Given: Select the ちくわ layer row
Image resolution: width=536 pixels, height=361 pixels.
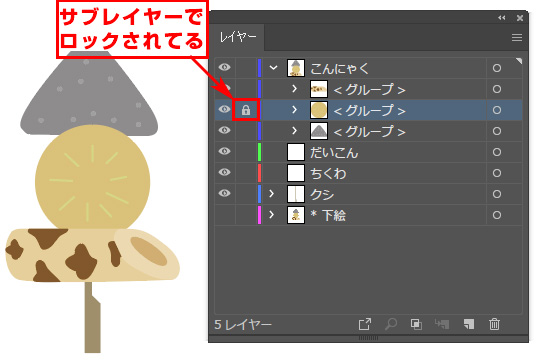Looking at the screenshot, I should tap(368, 173).
